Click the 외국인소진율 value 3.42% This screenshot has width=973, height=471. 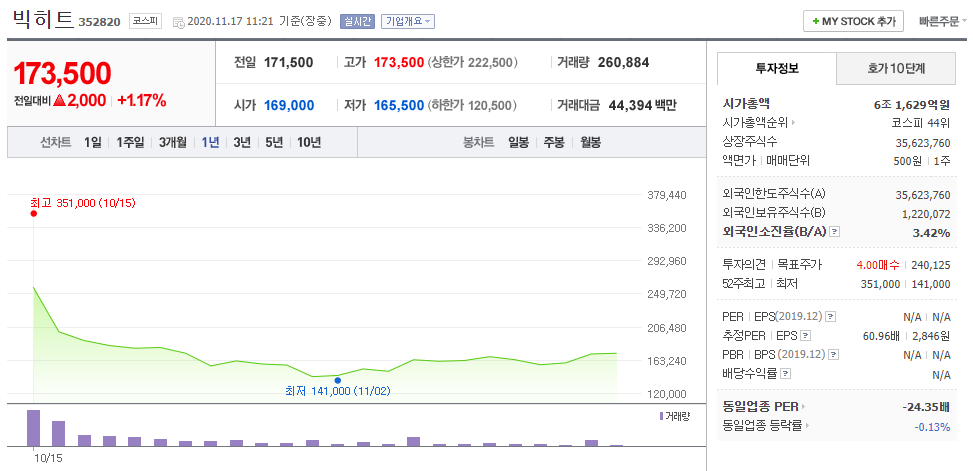tap(933, 233)
